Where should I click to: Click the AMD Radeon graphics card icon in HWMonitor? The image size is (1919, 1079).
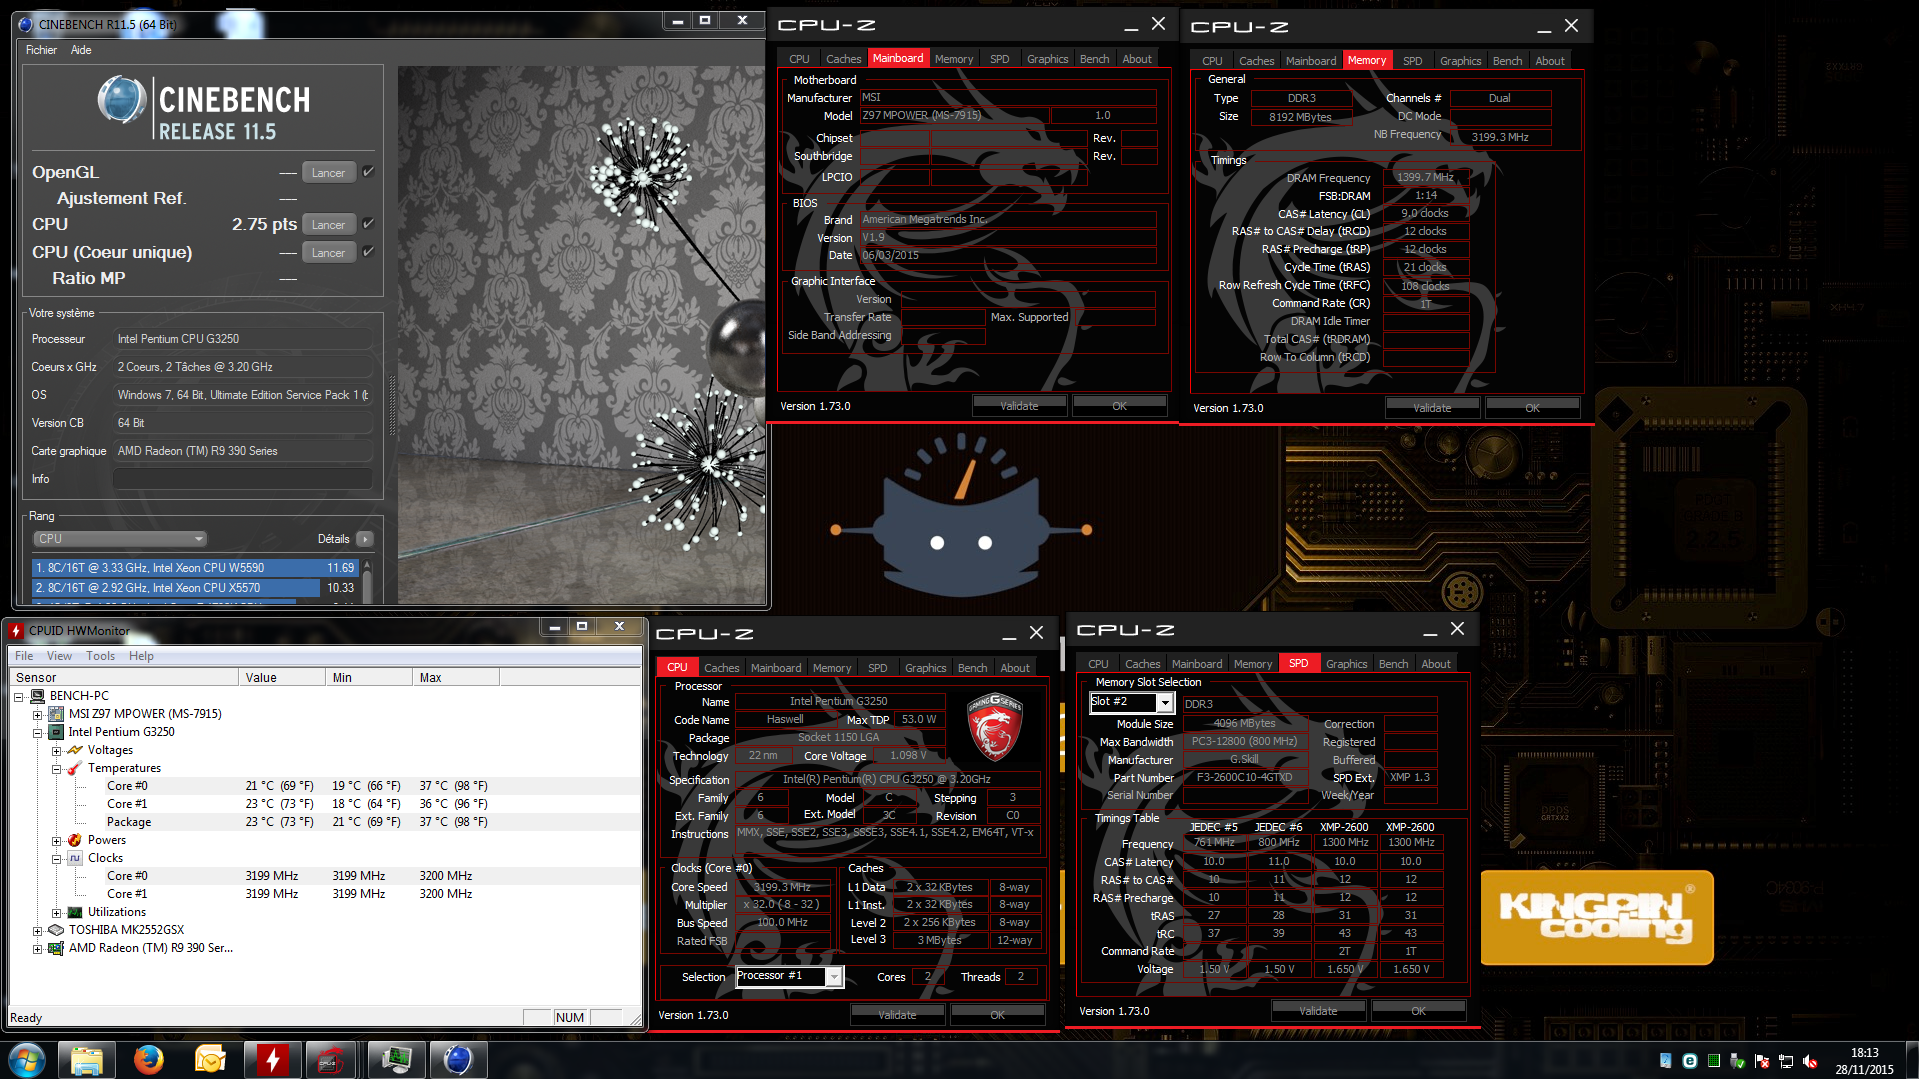pyautogui.click(x=56, y=948)
